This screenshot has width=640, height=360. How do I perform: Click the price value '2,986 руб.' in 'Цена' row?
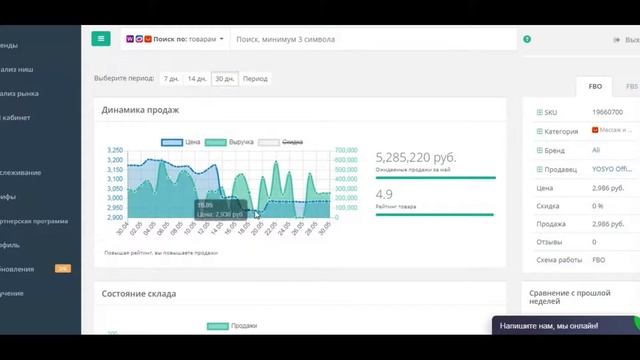click(x=608, y=188)
